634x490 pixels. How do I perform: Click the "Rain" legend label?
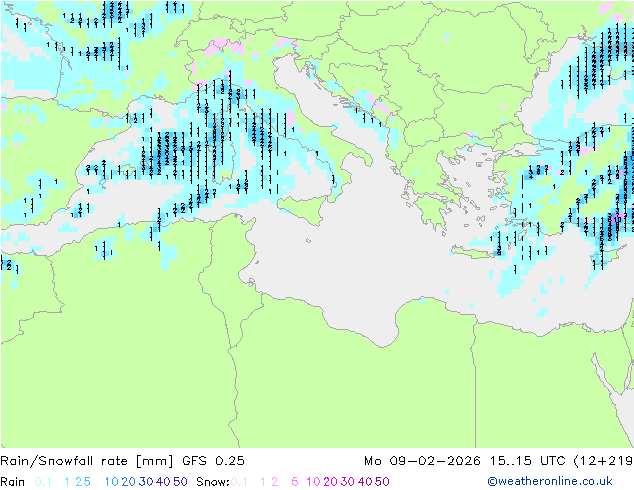(x=13, y=482)
